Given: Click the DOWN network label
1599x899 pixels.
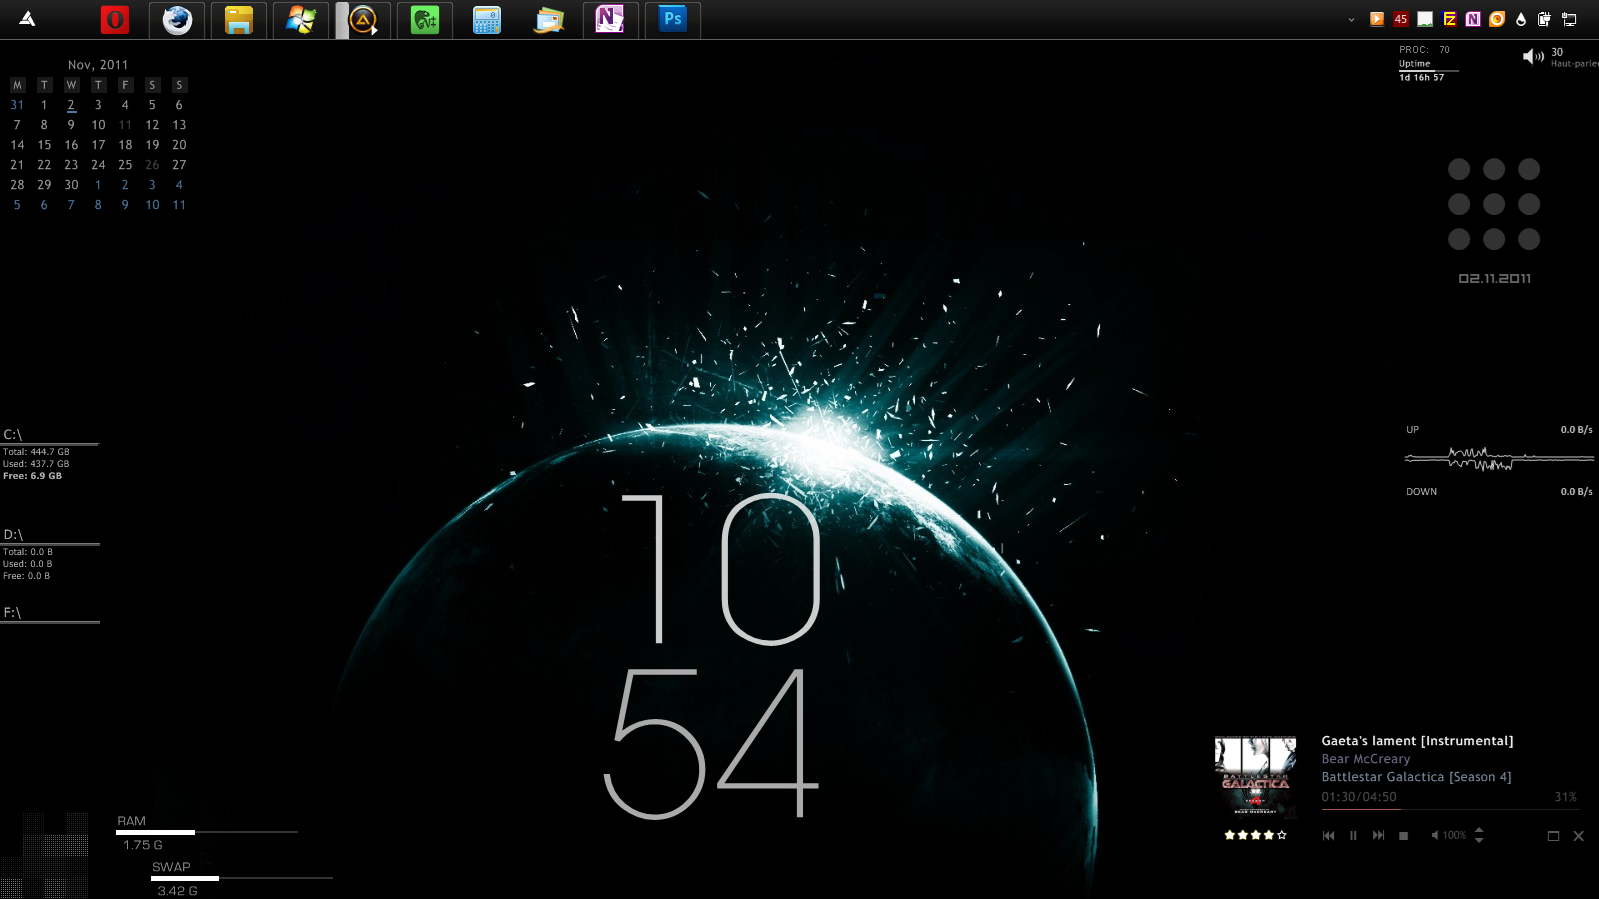Looking at the screenshot, I should (1421, 492).
